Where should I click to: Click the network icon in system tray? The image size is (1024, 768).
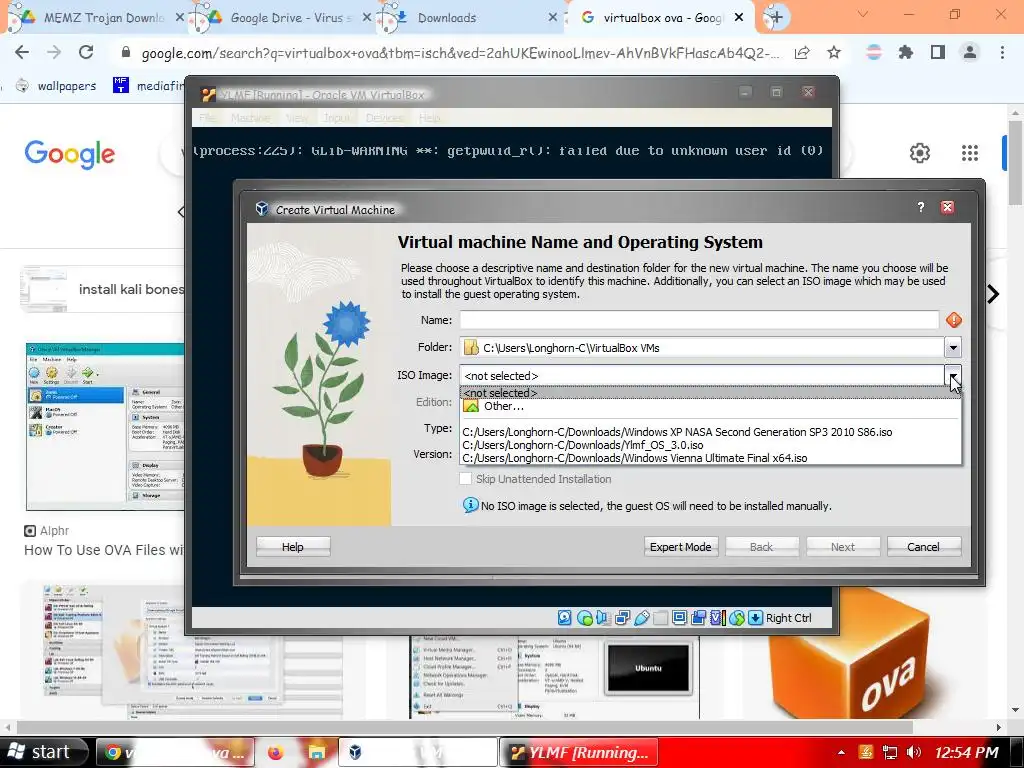tap(889, 752)
